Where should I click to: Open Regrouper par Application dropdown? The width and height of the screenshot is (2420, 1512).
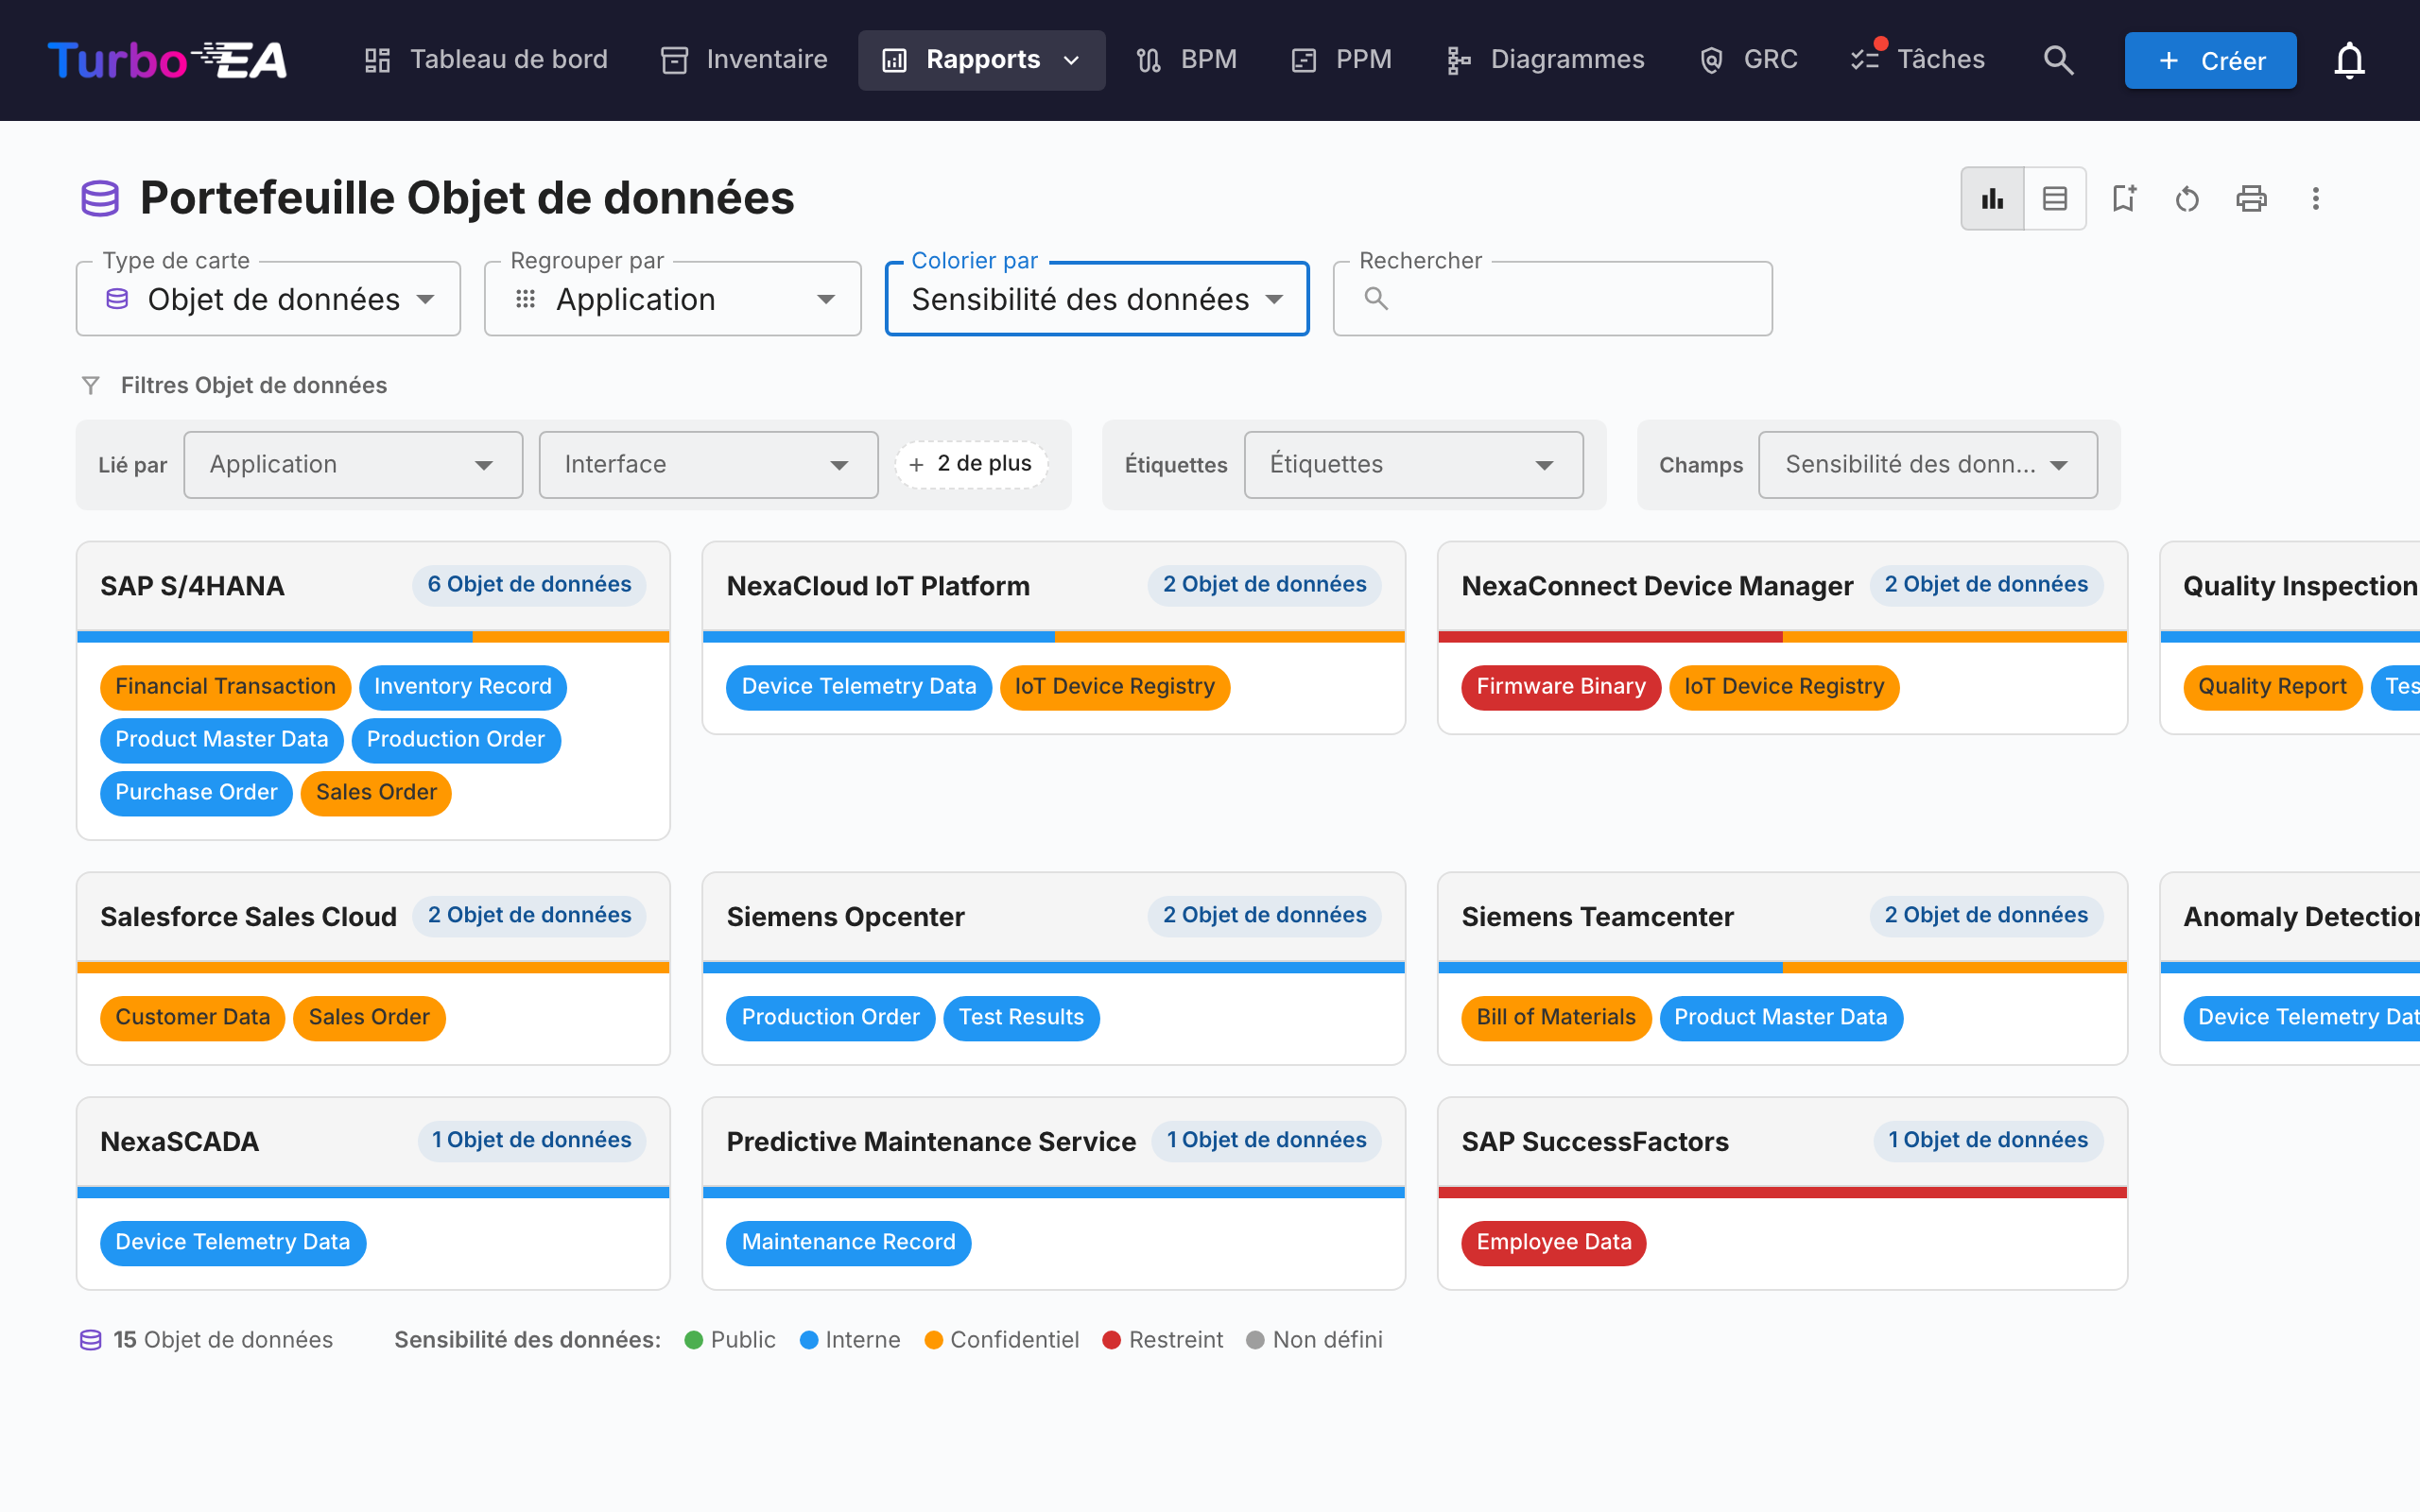673,299
